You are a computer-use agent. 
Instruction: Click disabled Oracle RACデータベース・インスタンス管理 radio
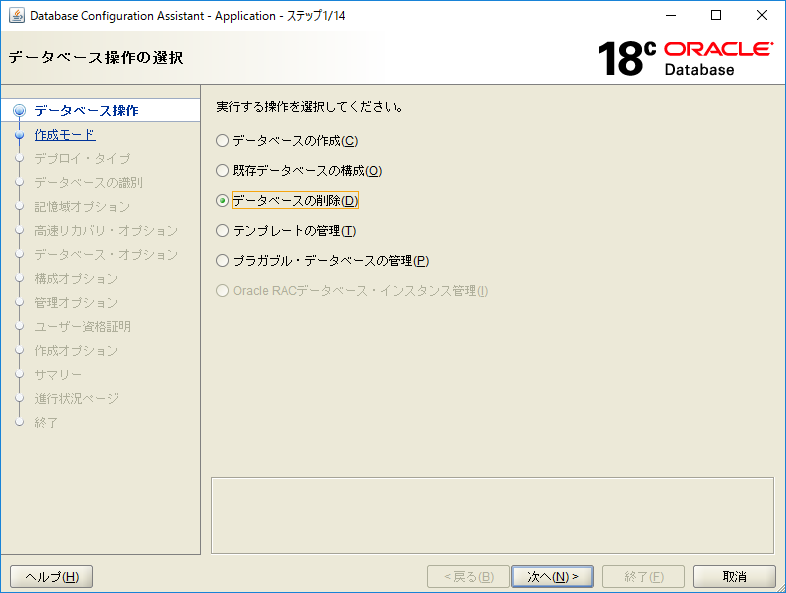(x=223, y=291)
